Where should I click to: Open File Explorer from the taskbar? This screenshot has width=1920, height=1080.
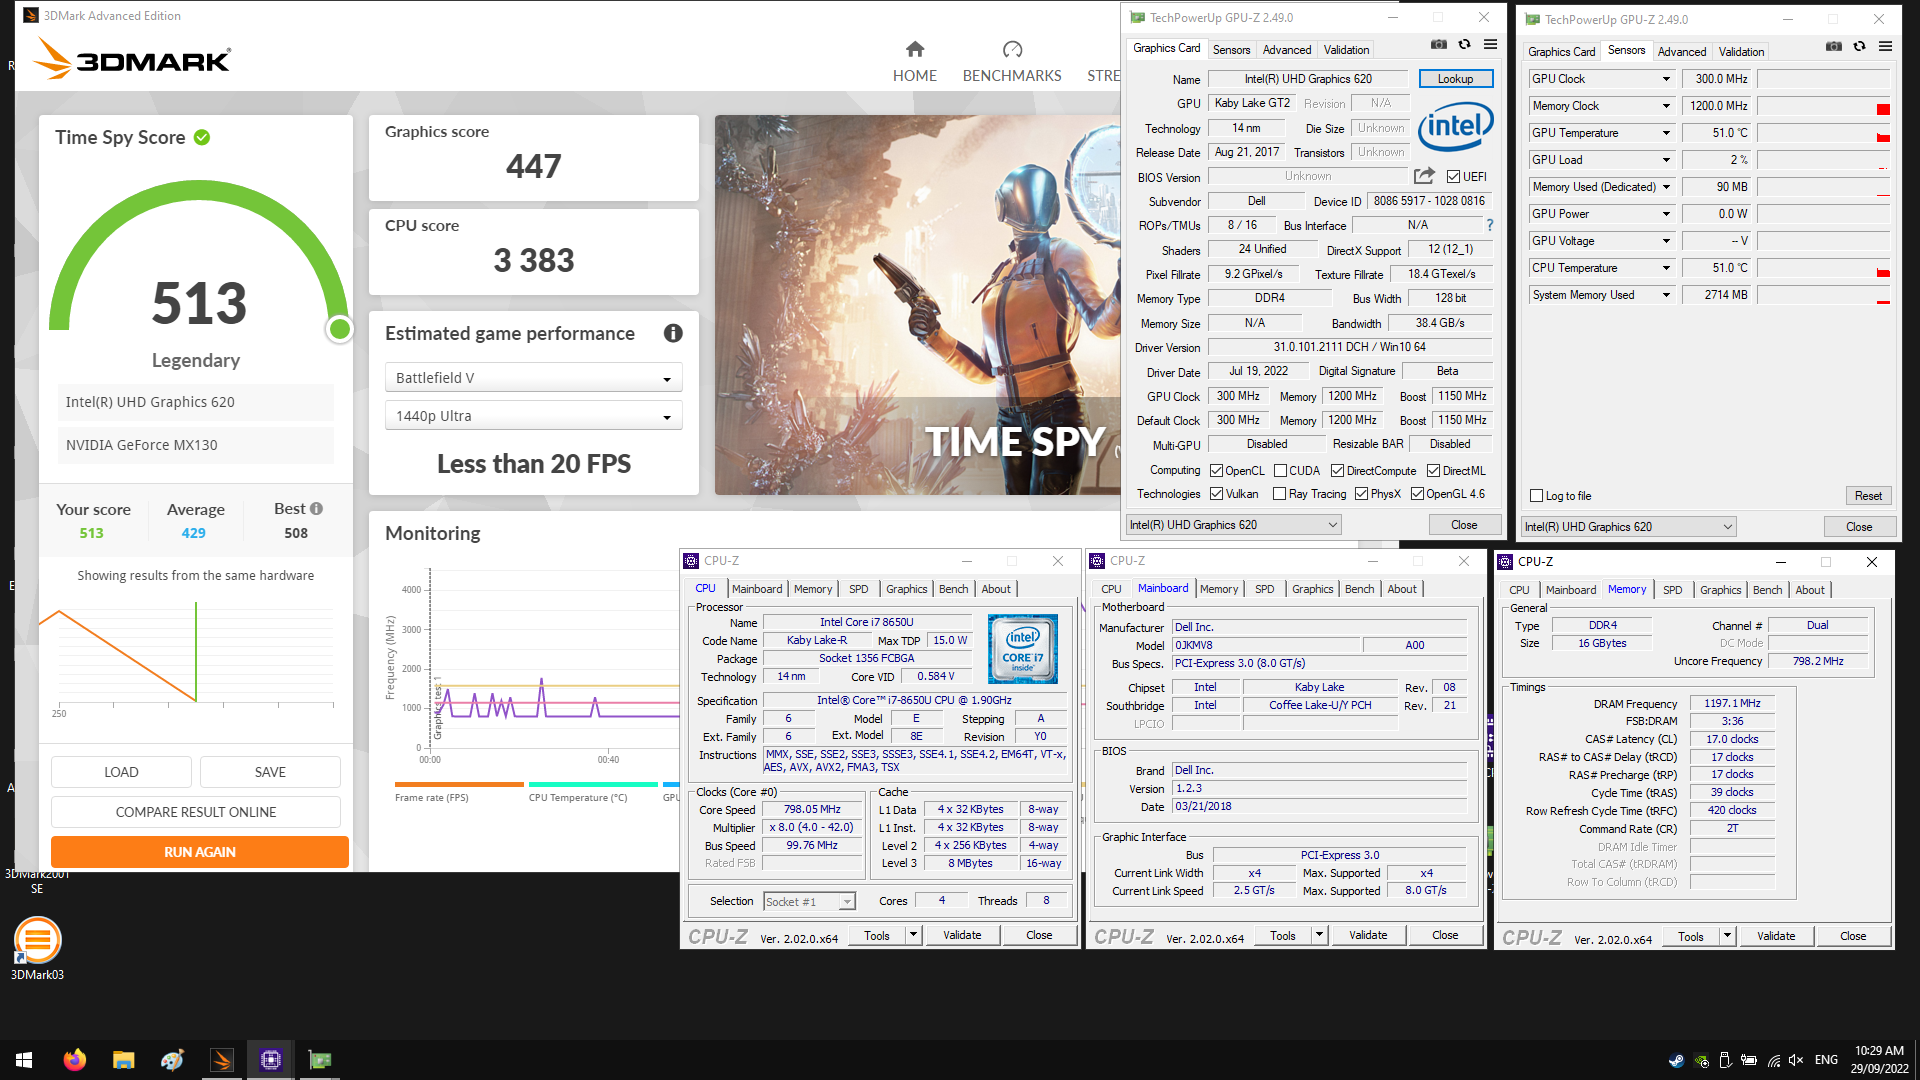coord(123,1060)
